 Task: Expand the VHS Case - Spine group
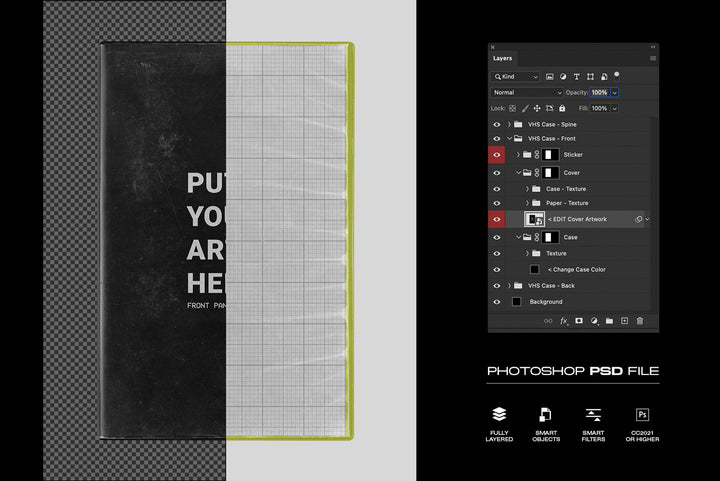pyautogui.click(x=509, y=124)
